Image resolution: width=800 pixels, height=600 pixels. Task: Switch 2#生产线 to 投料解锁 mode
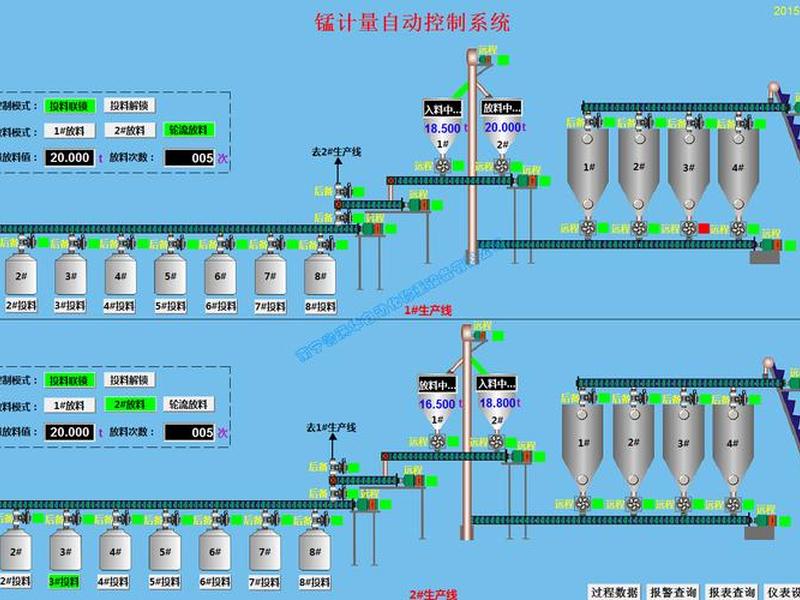pyautogui.click(x=130, y=380)
